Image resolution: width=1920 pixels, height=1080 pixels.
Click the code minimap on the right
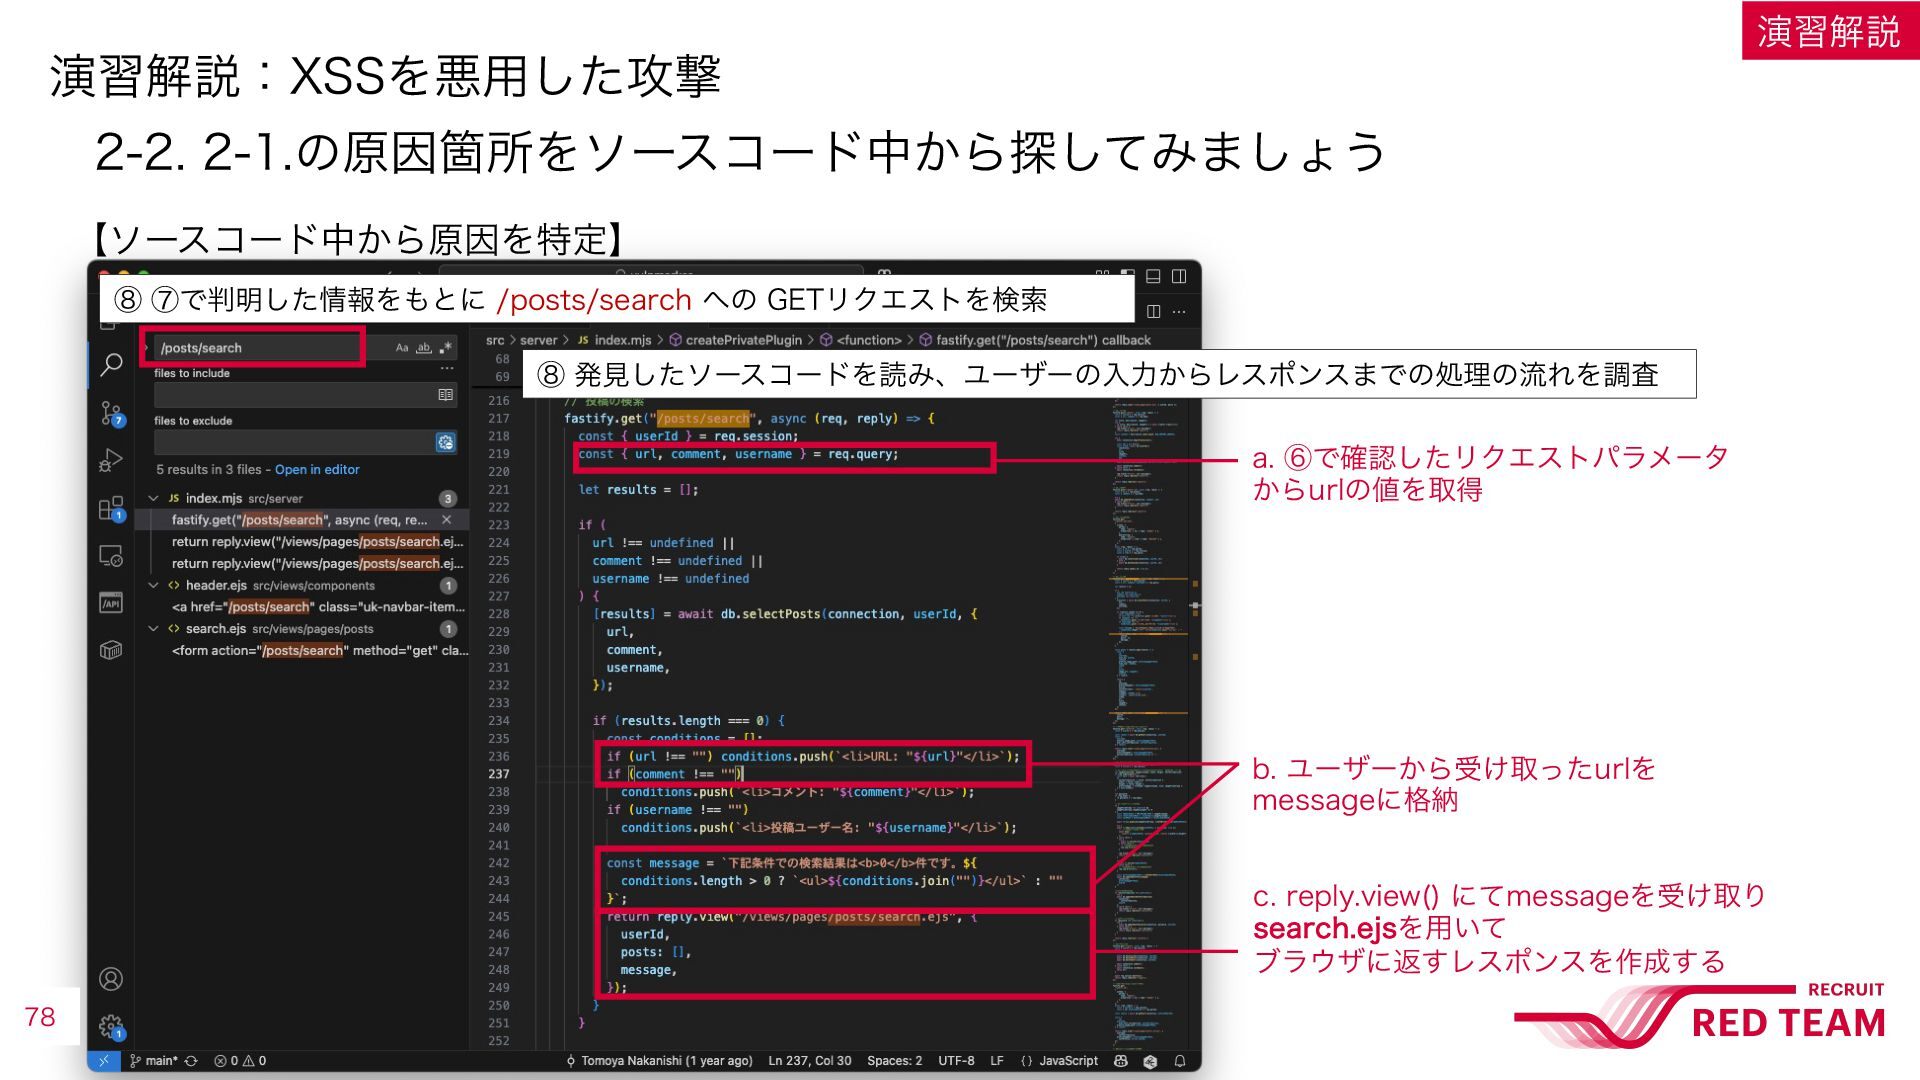(1150, 700)
